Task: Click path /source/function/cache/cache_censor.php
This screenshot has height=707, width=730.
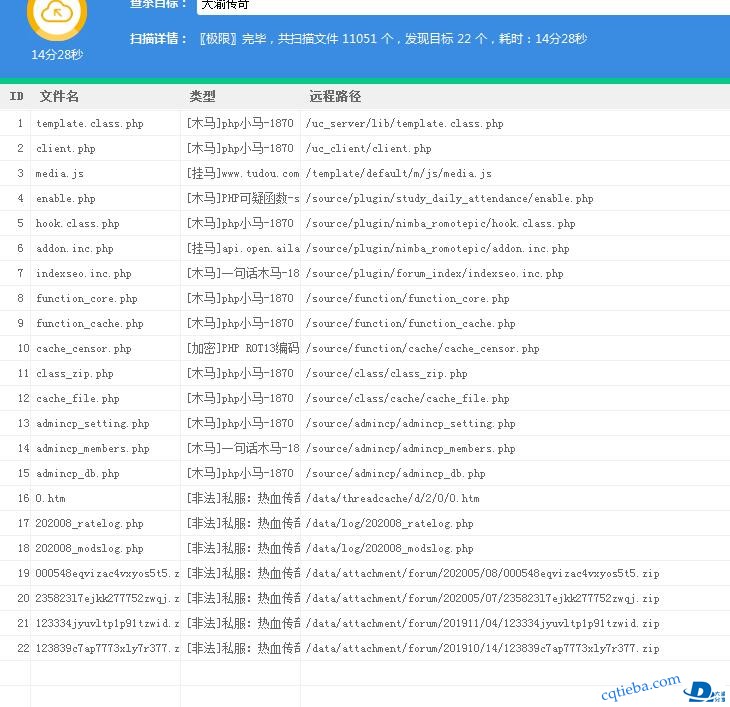Action: point(423,349)
